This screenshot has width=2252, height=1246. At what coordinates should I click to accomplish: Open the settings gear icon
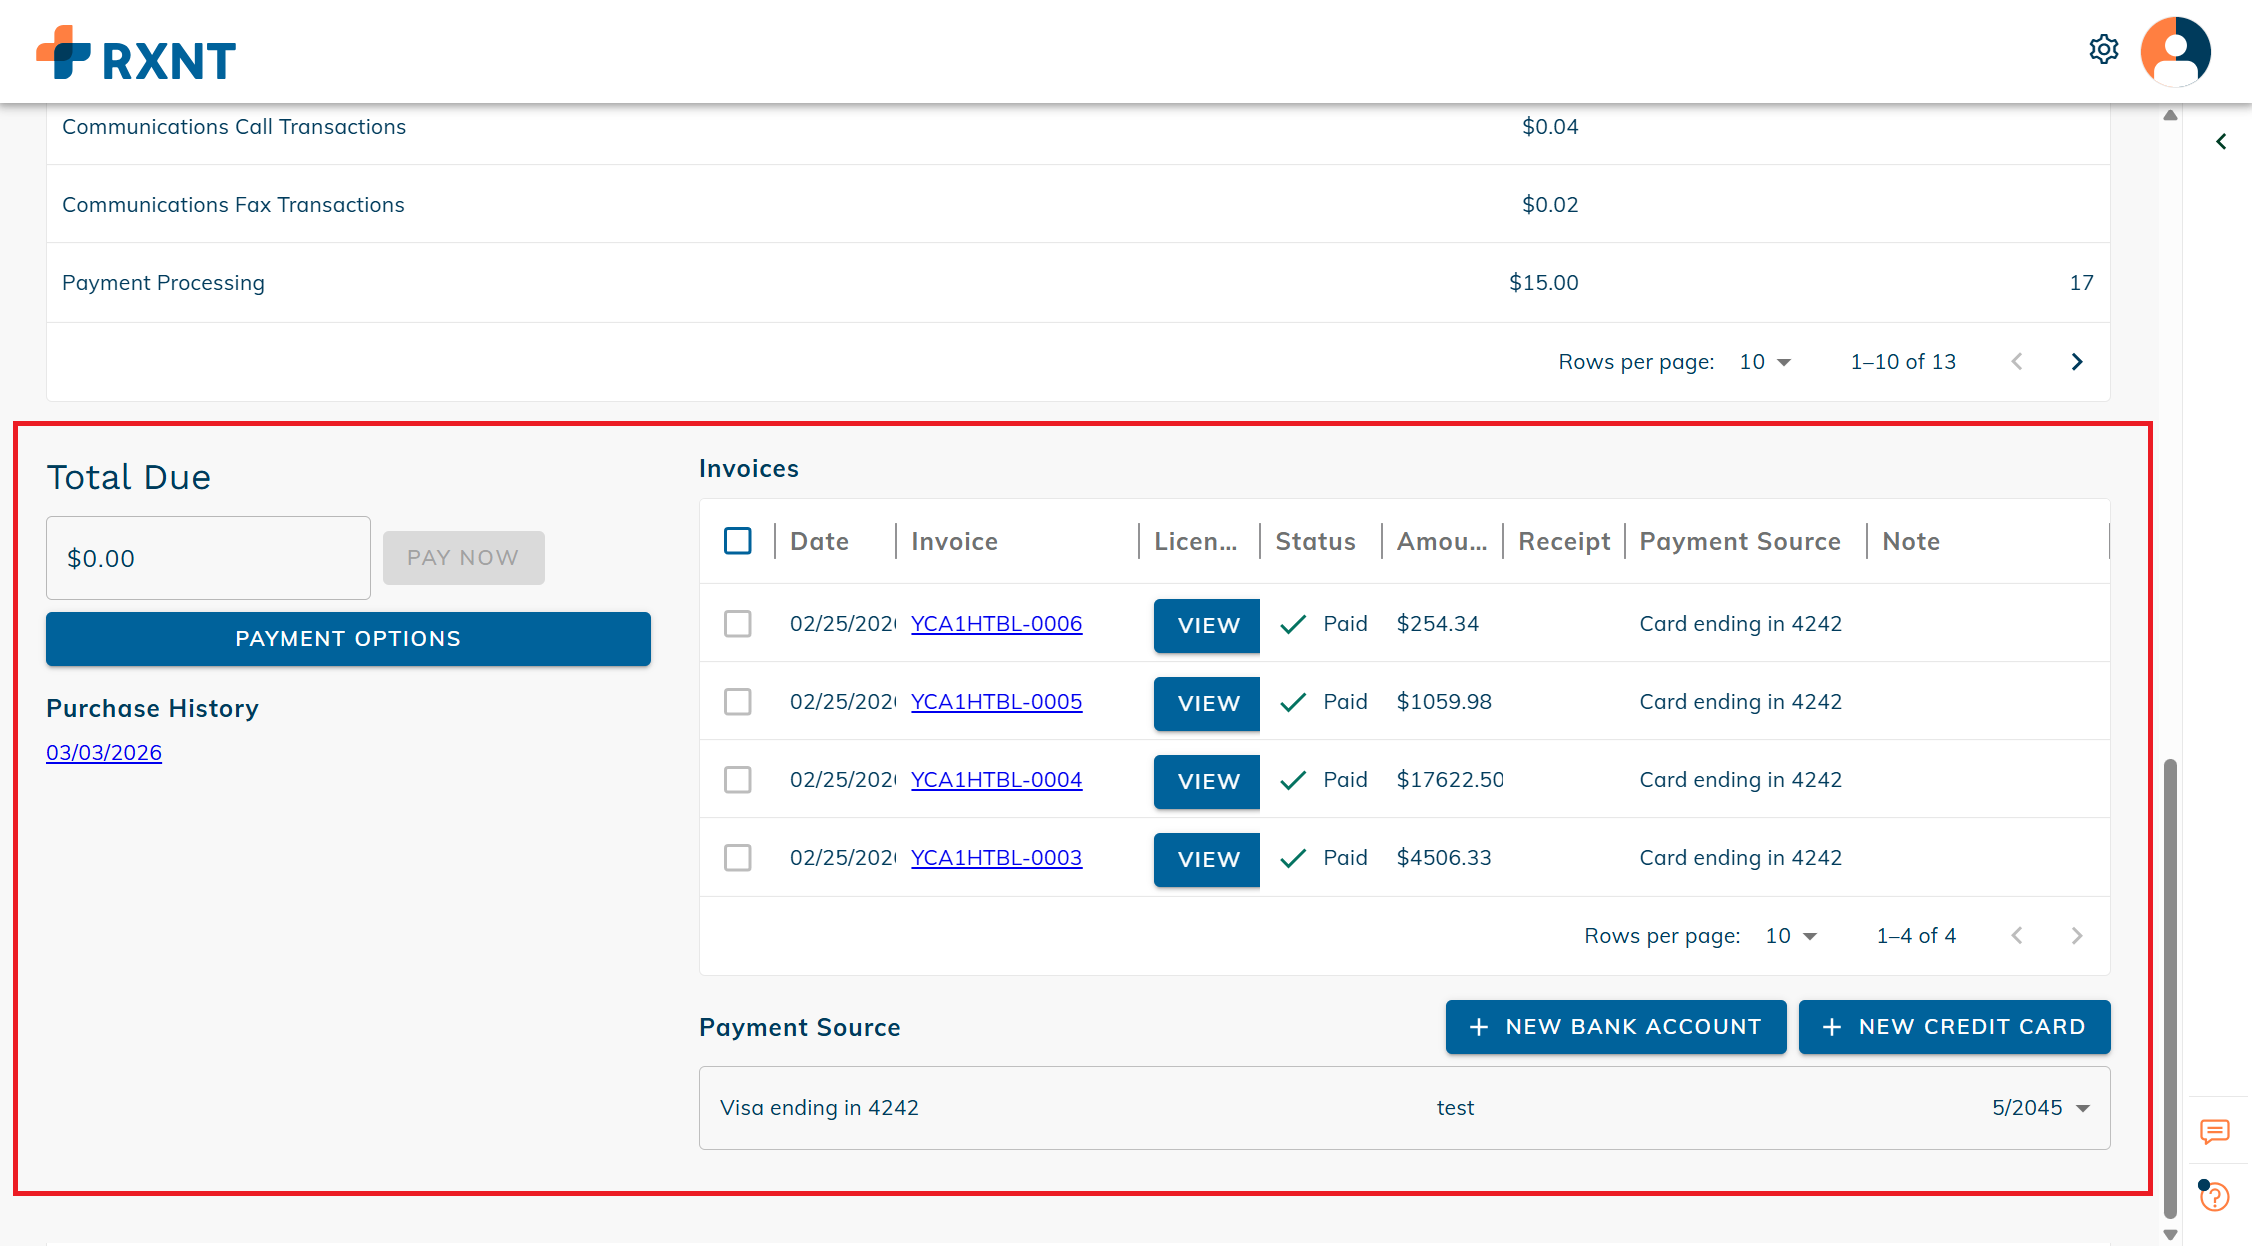2103,49
